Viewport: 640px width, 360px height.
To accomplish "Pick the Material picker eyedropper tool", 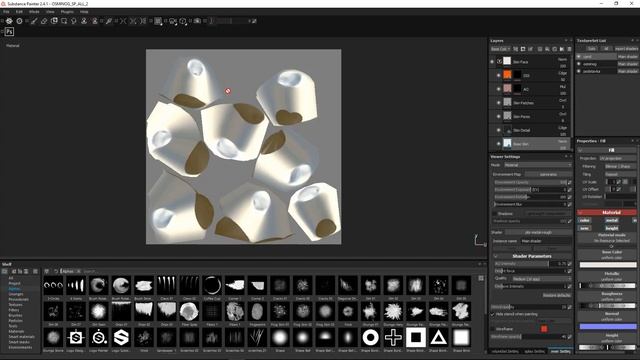I will [x=109, y=21].
